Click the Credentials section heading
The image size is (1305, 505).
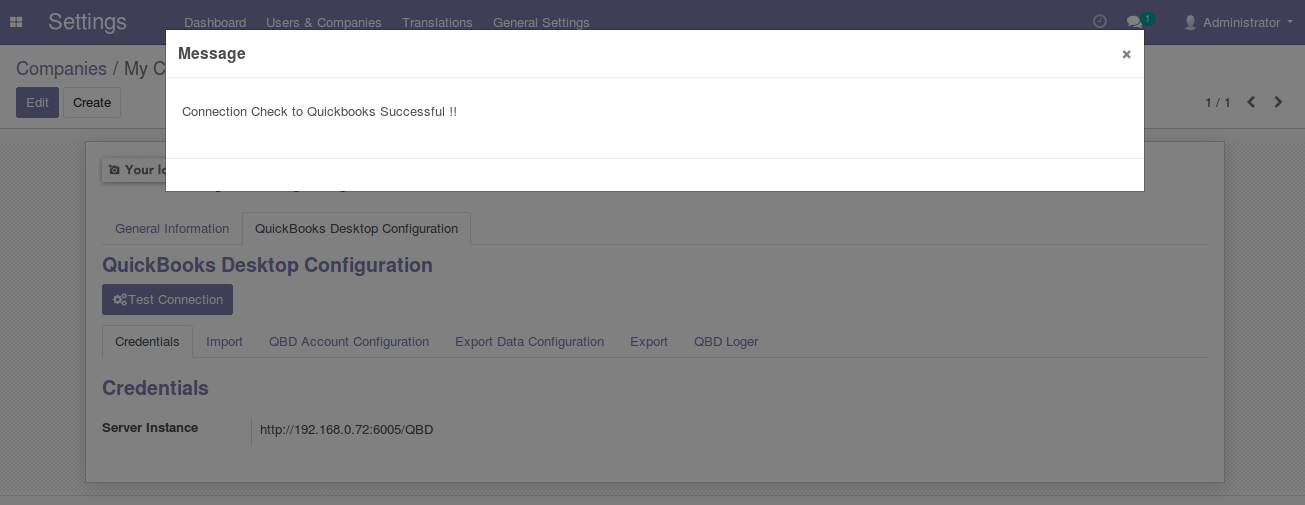pyautogui.click(x=155, y=388)
